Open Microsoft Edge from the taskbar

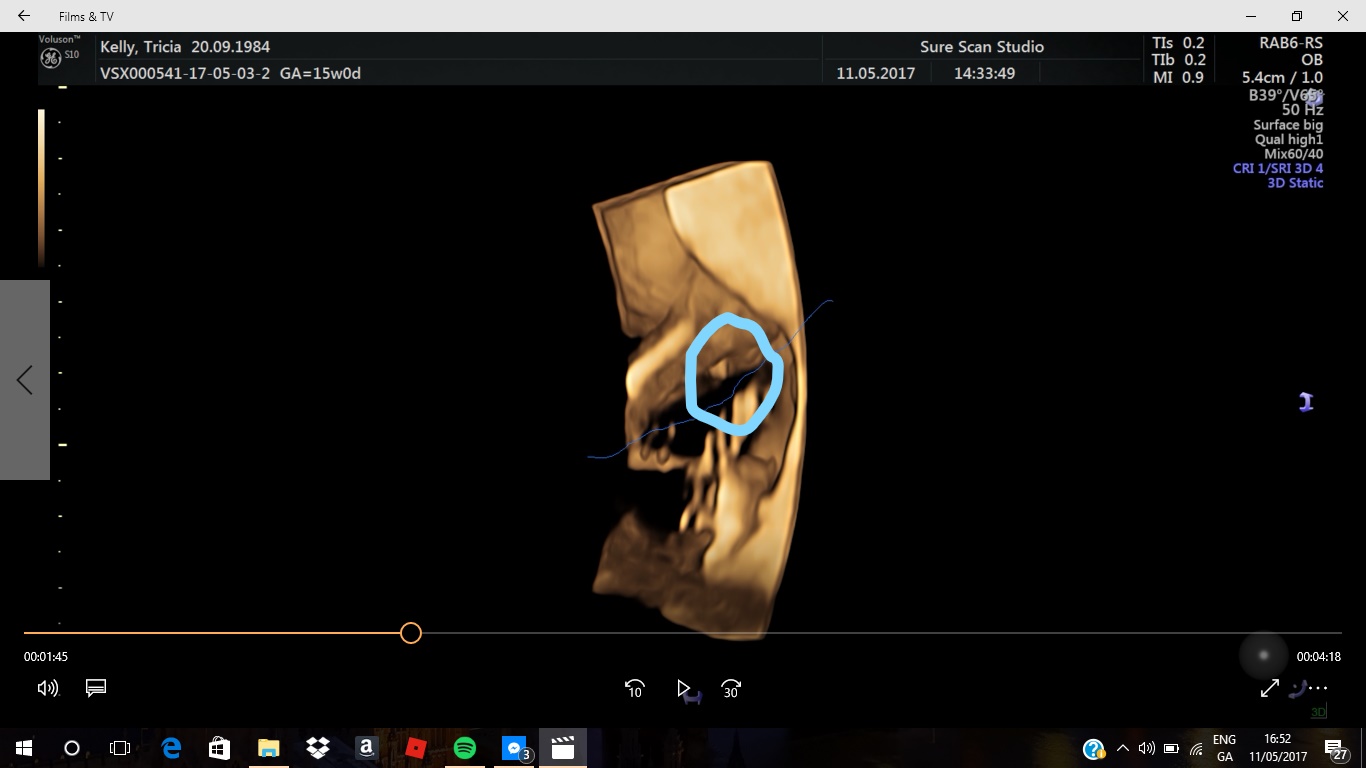click(171, 748)
